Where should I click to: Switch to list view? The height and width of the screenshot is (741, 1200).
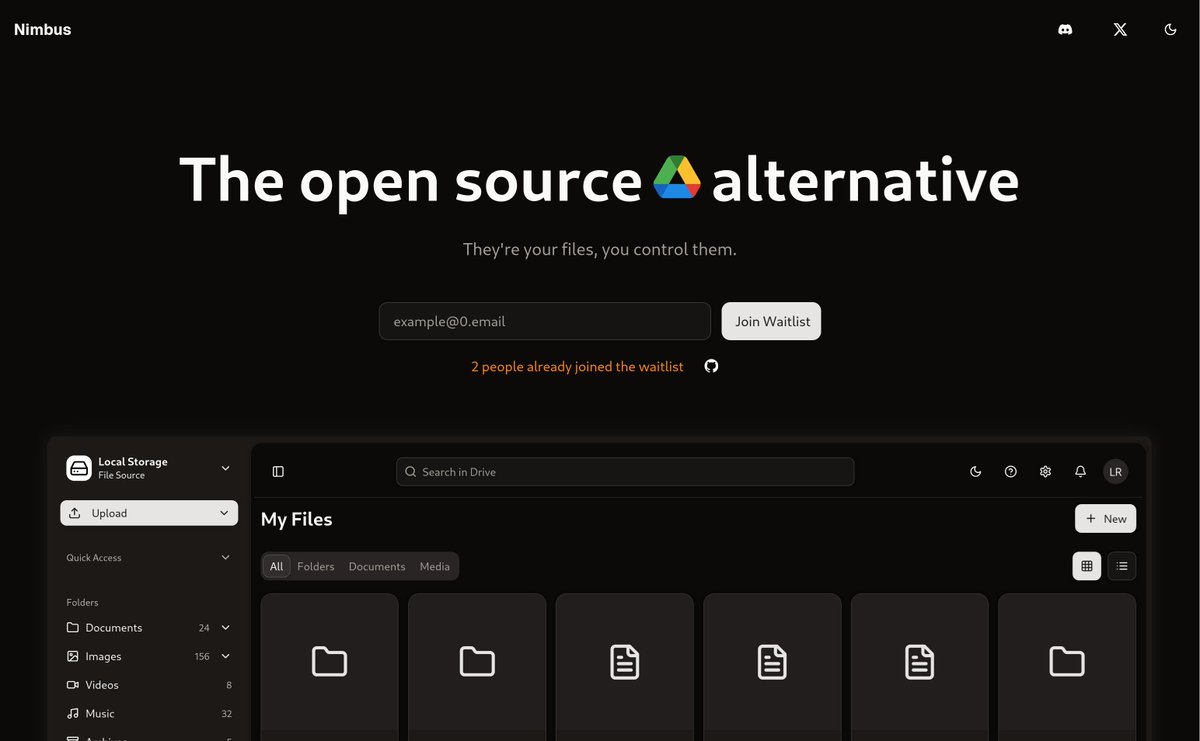point(1122,566)
